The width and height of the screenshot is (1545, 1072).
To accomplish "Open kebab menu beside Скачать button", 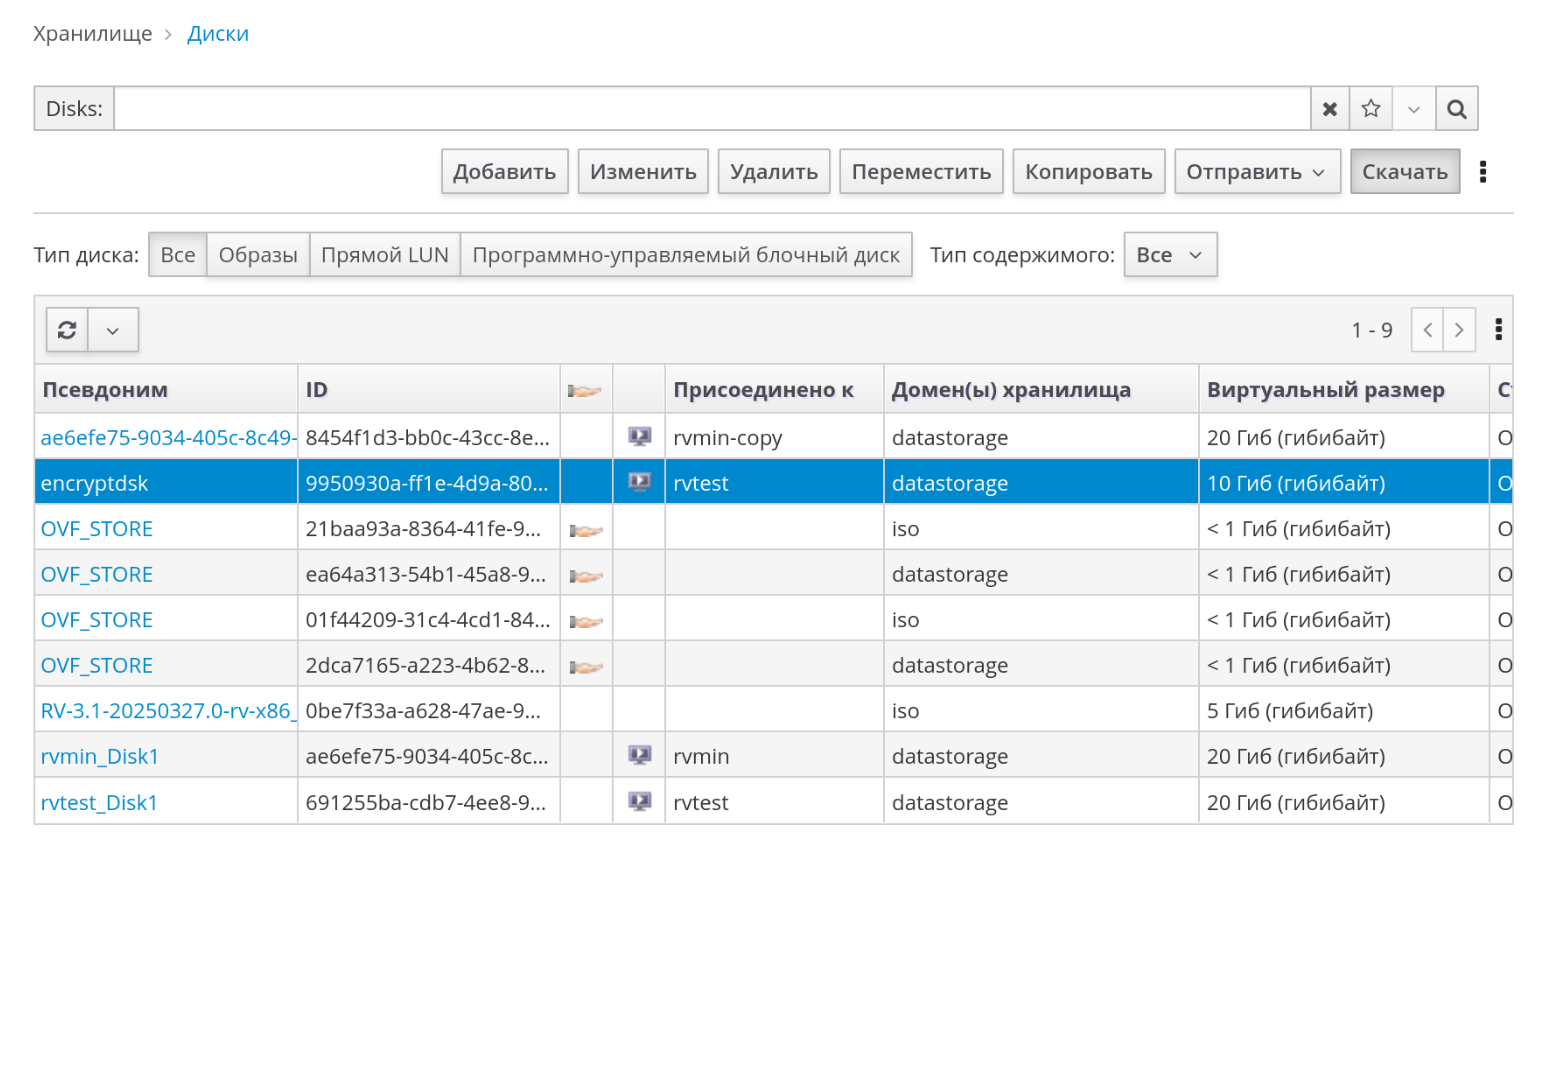I will [1482, 172].
